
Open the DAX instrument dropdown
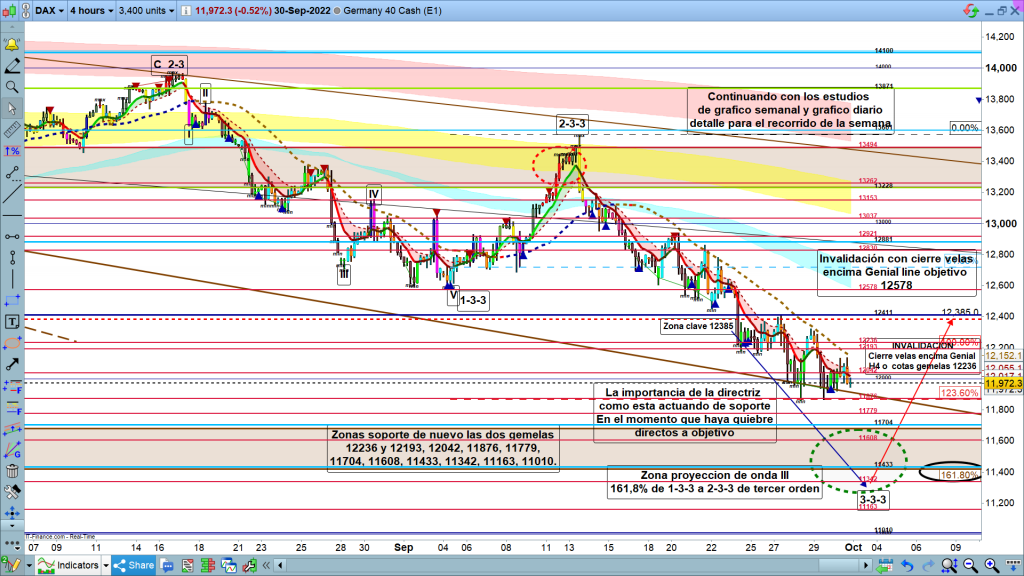(48, 11)
